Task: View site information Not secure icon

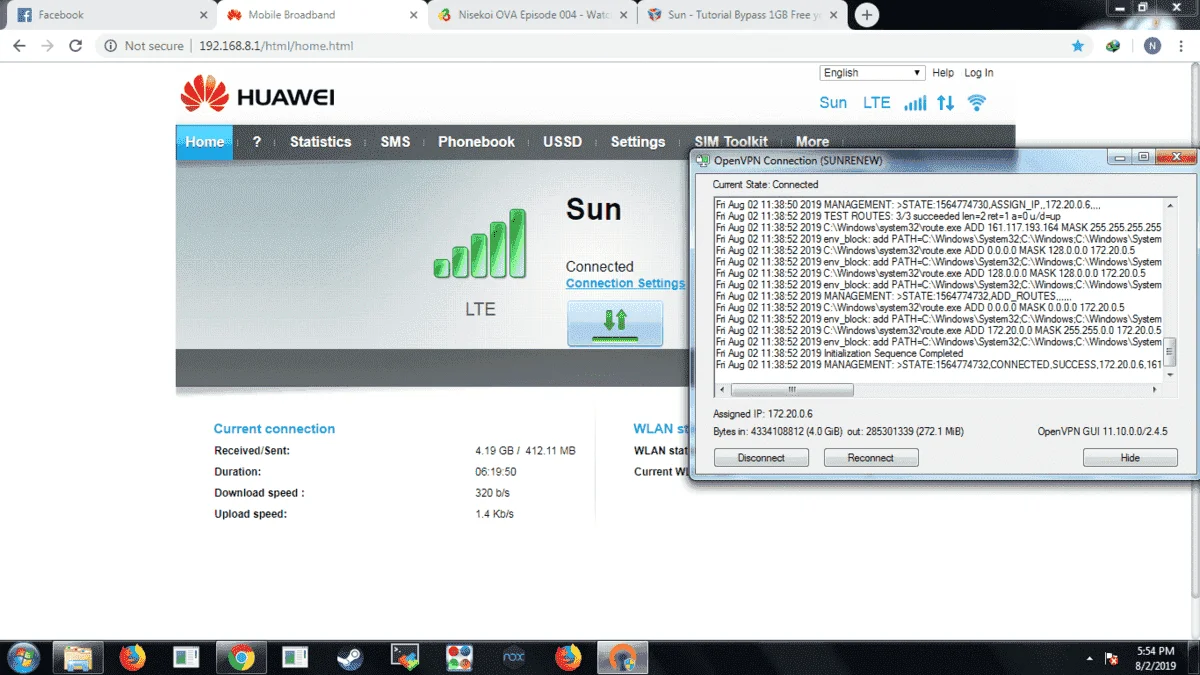Action: coord(110,46)
